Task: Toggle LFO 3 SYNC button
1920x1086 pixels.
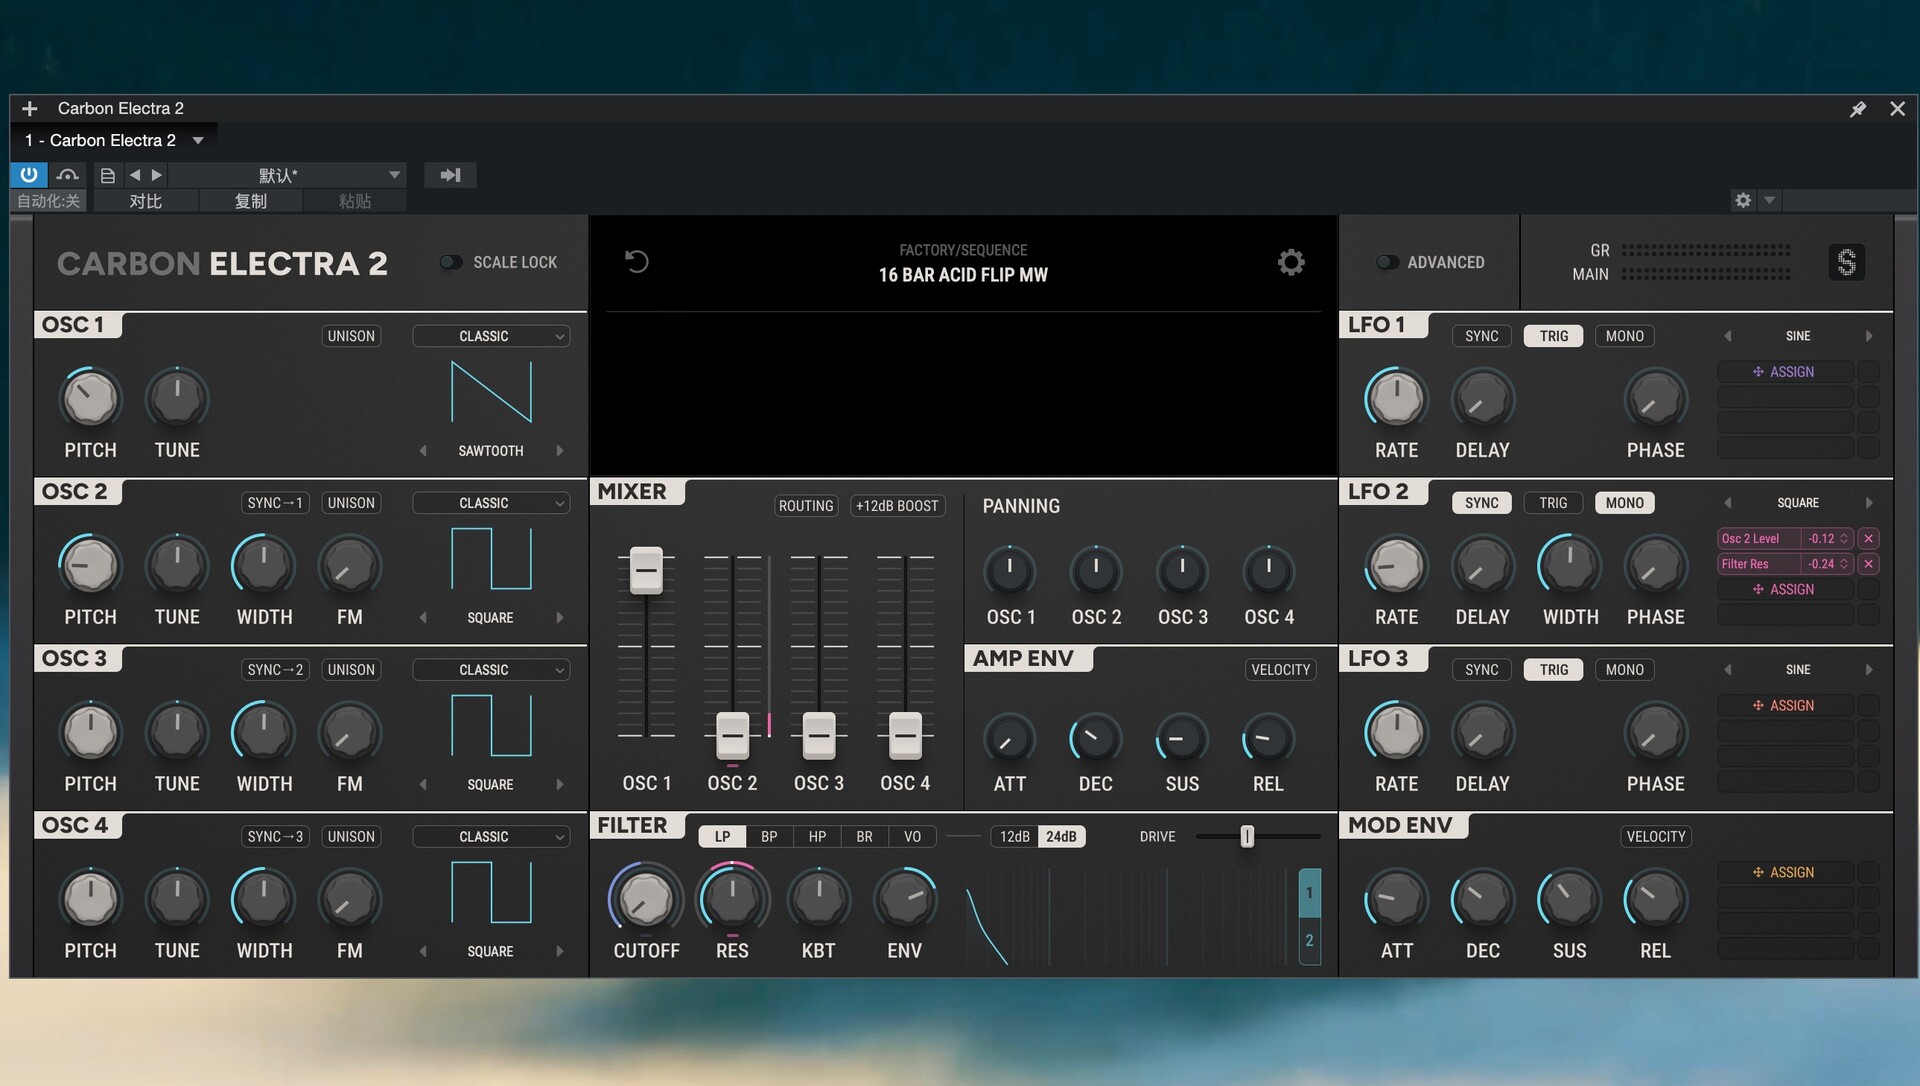Action: 1481,670
